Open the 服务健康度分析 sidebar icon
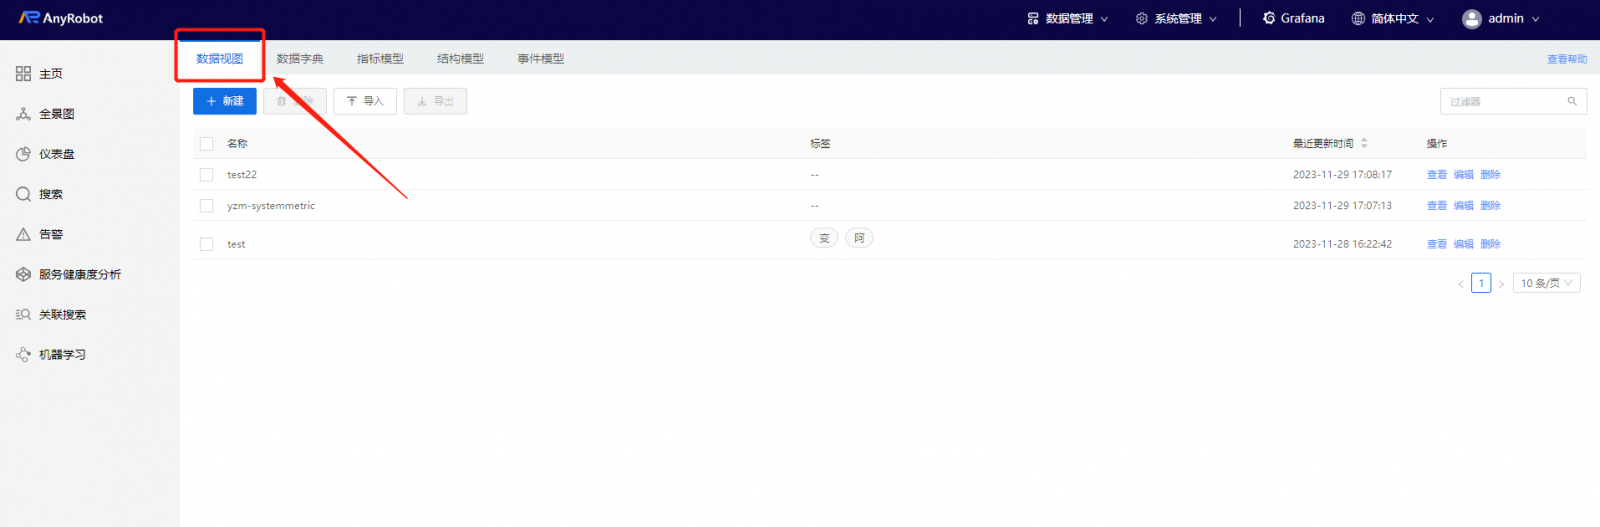 [23, 274]
